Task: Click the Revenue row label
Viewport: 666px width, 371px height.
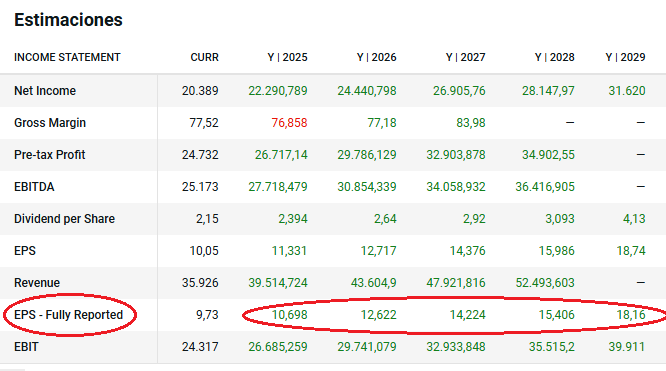Action: 37,283
